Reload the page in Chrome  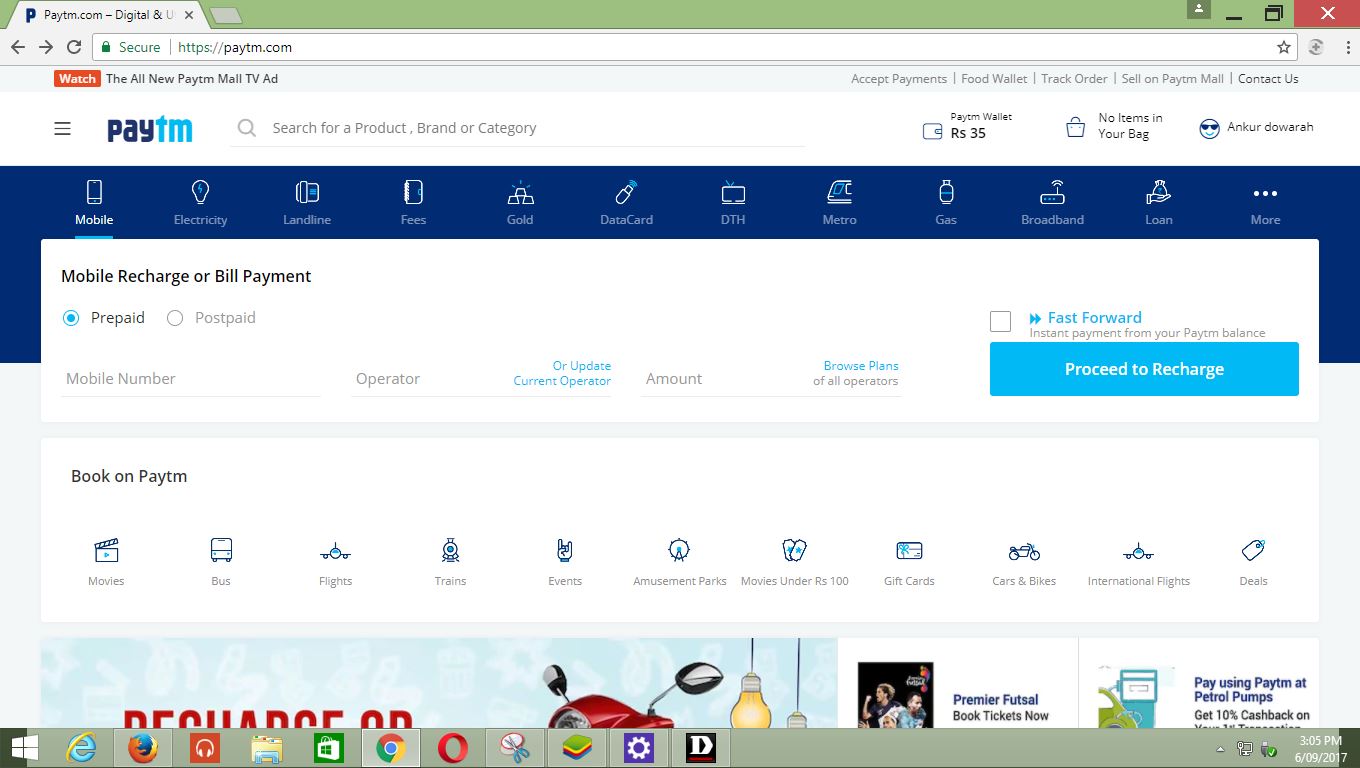74,47
